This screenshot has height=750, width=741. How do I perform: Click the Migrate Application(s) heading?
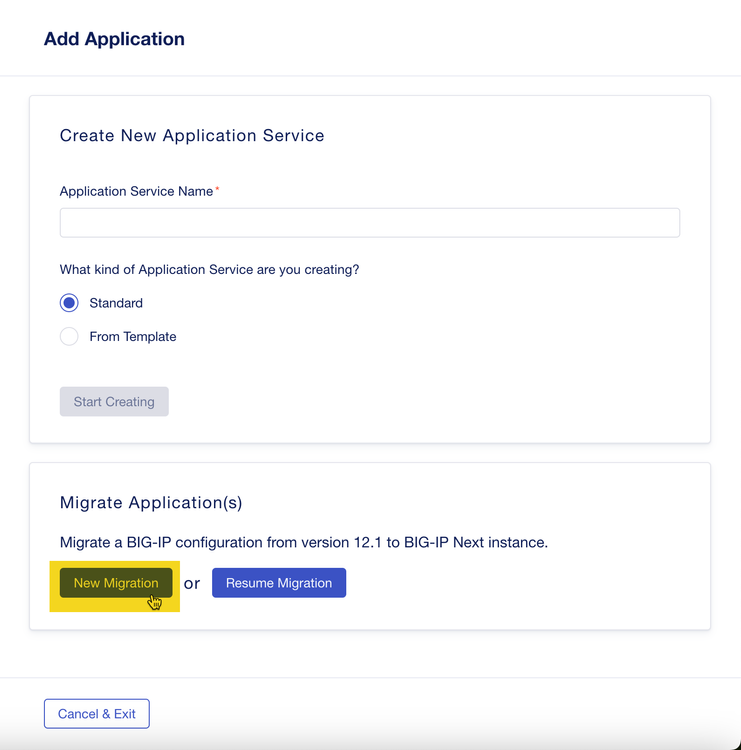(x=151, y=503)
